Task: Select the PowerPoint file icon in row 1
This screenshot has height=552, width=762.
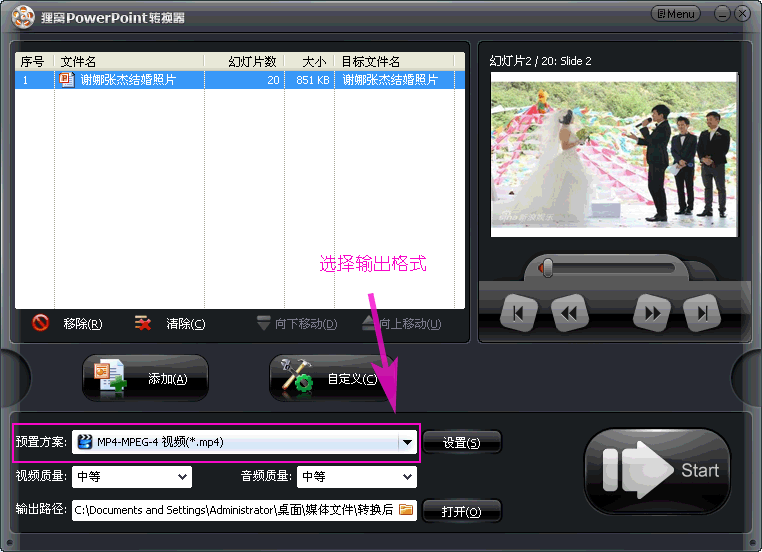Action: [67, 80]
